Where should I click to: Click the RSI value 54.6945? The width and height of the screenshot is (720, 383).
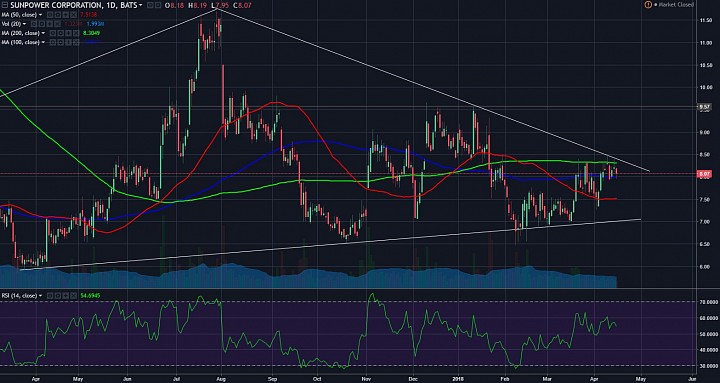[90, 295]
